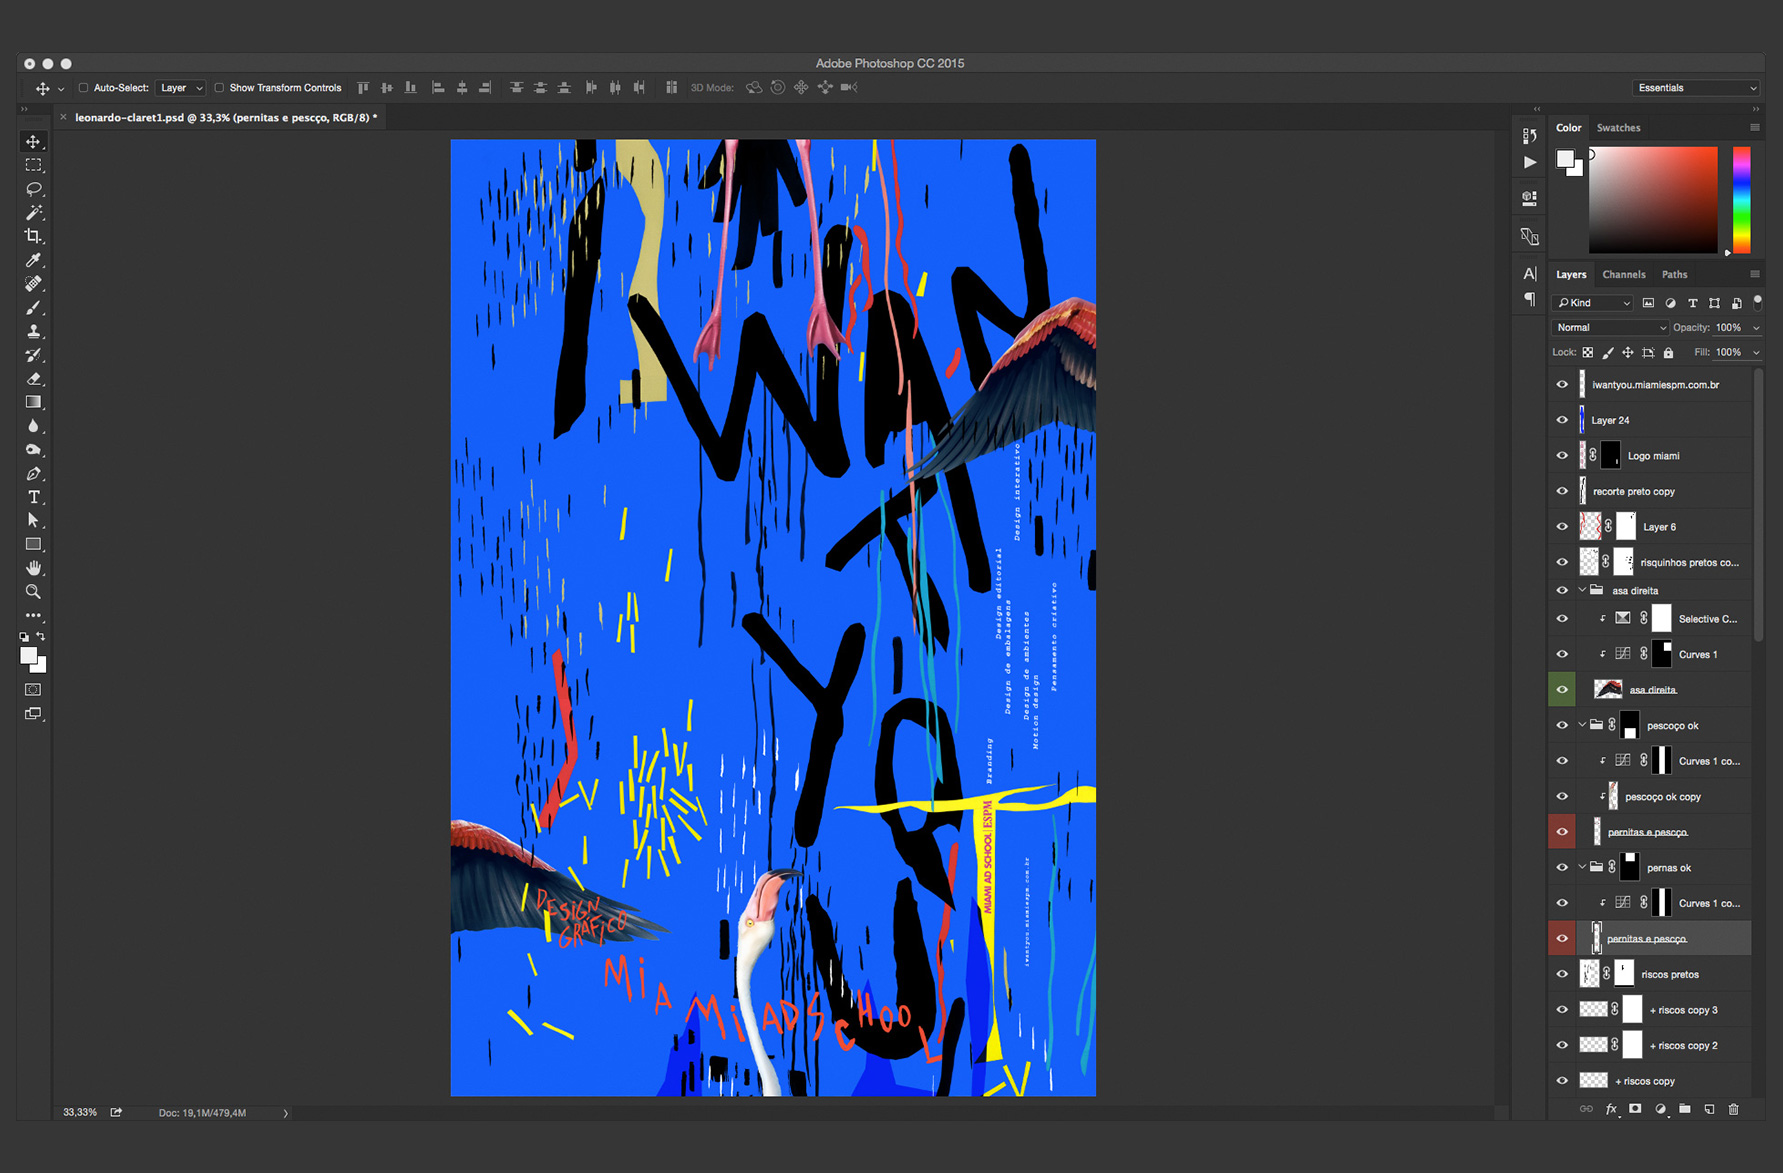Select the leonardo-claret1.psd document tab
The height and width of the screenshot is (1173, 1783).
coord(226,118)
